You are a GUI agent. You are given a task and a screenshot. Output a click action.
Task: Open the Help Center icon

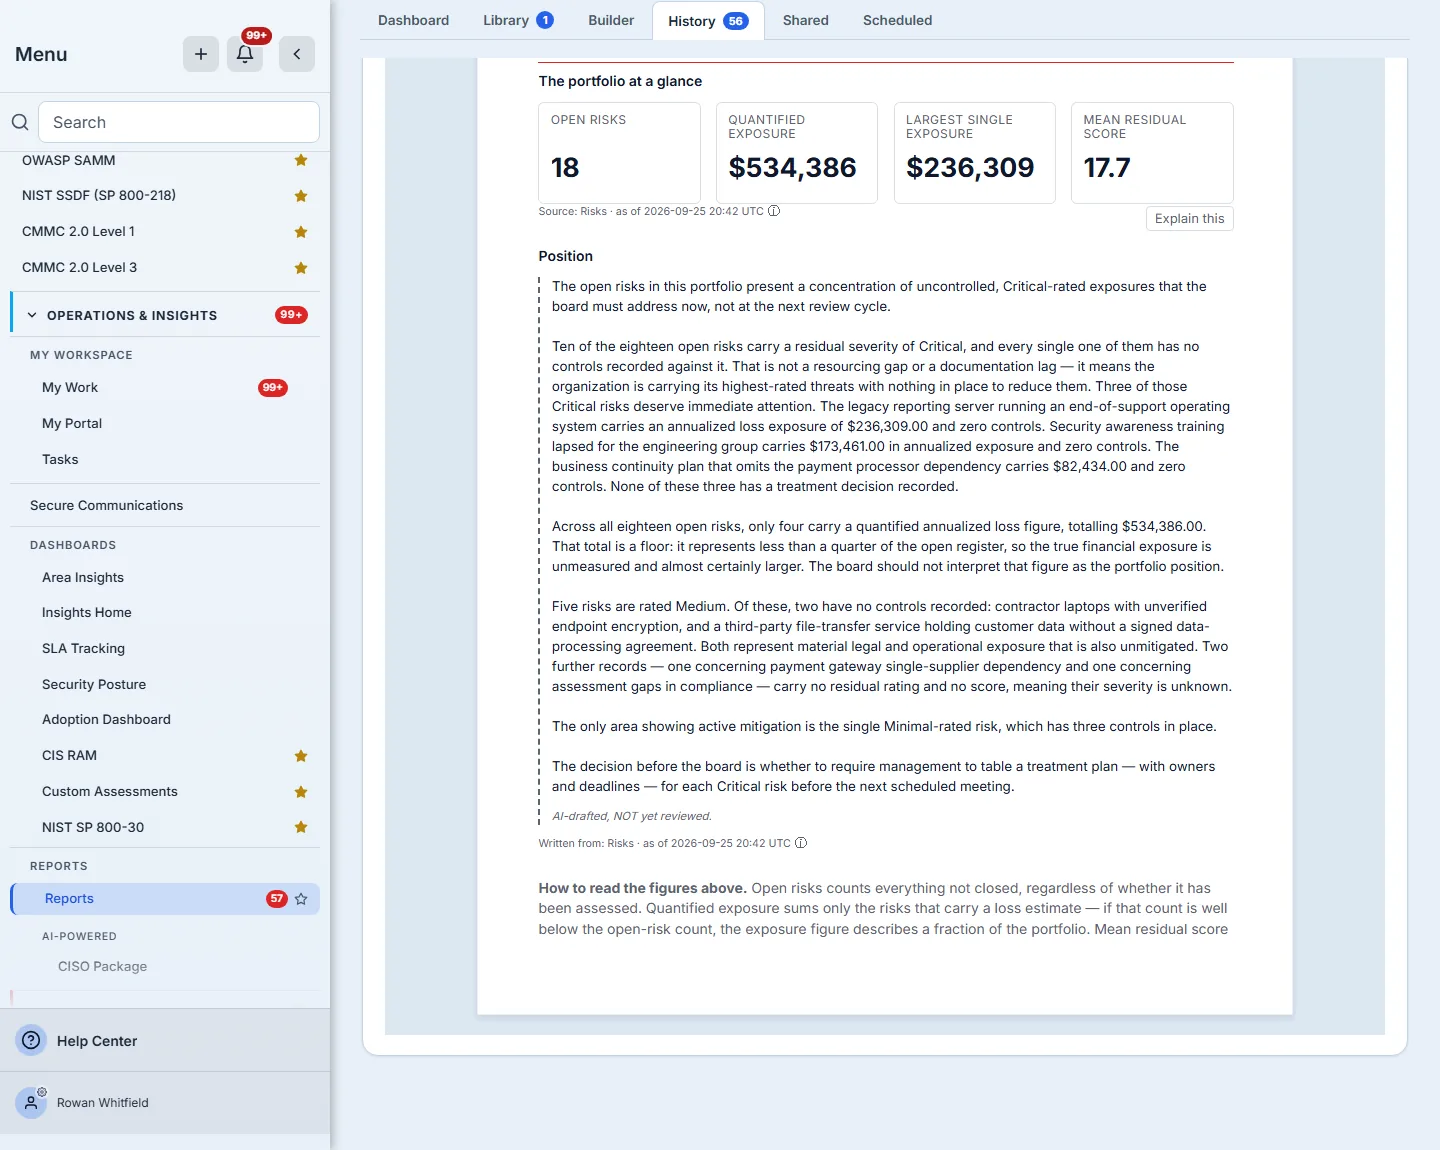coord(32,1040)
